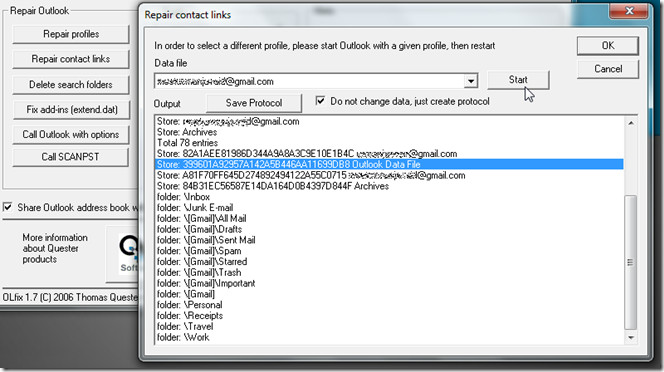
Task: Toggle Share Outlook address book checkbox
Action: pos(8,207)
